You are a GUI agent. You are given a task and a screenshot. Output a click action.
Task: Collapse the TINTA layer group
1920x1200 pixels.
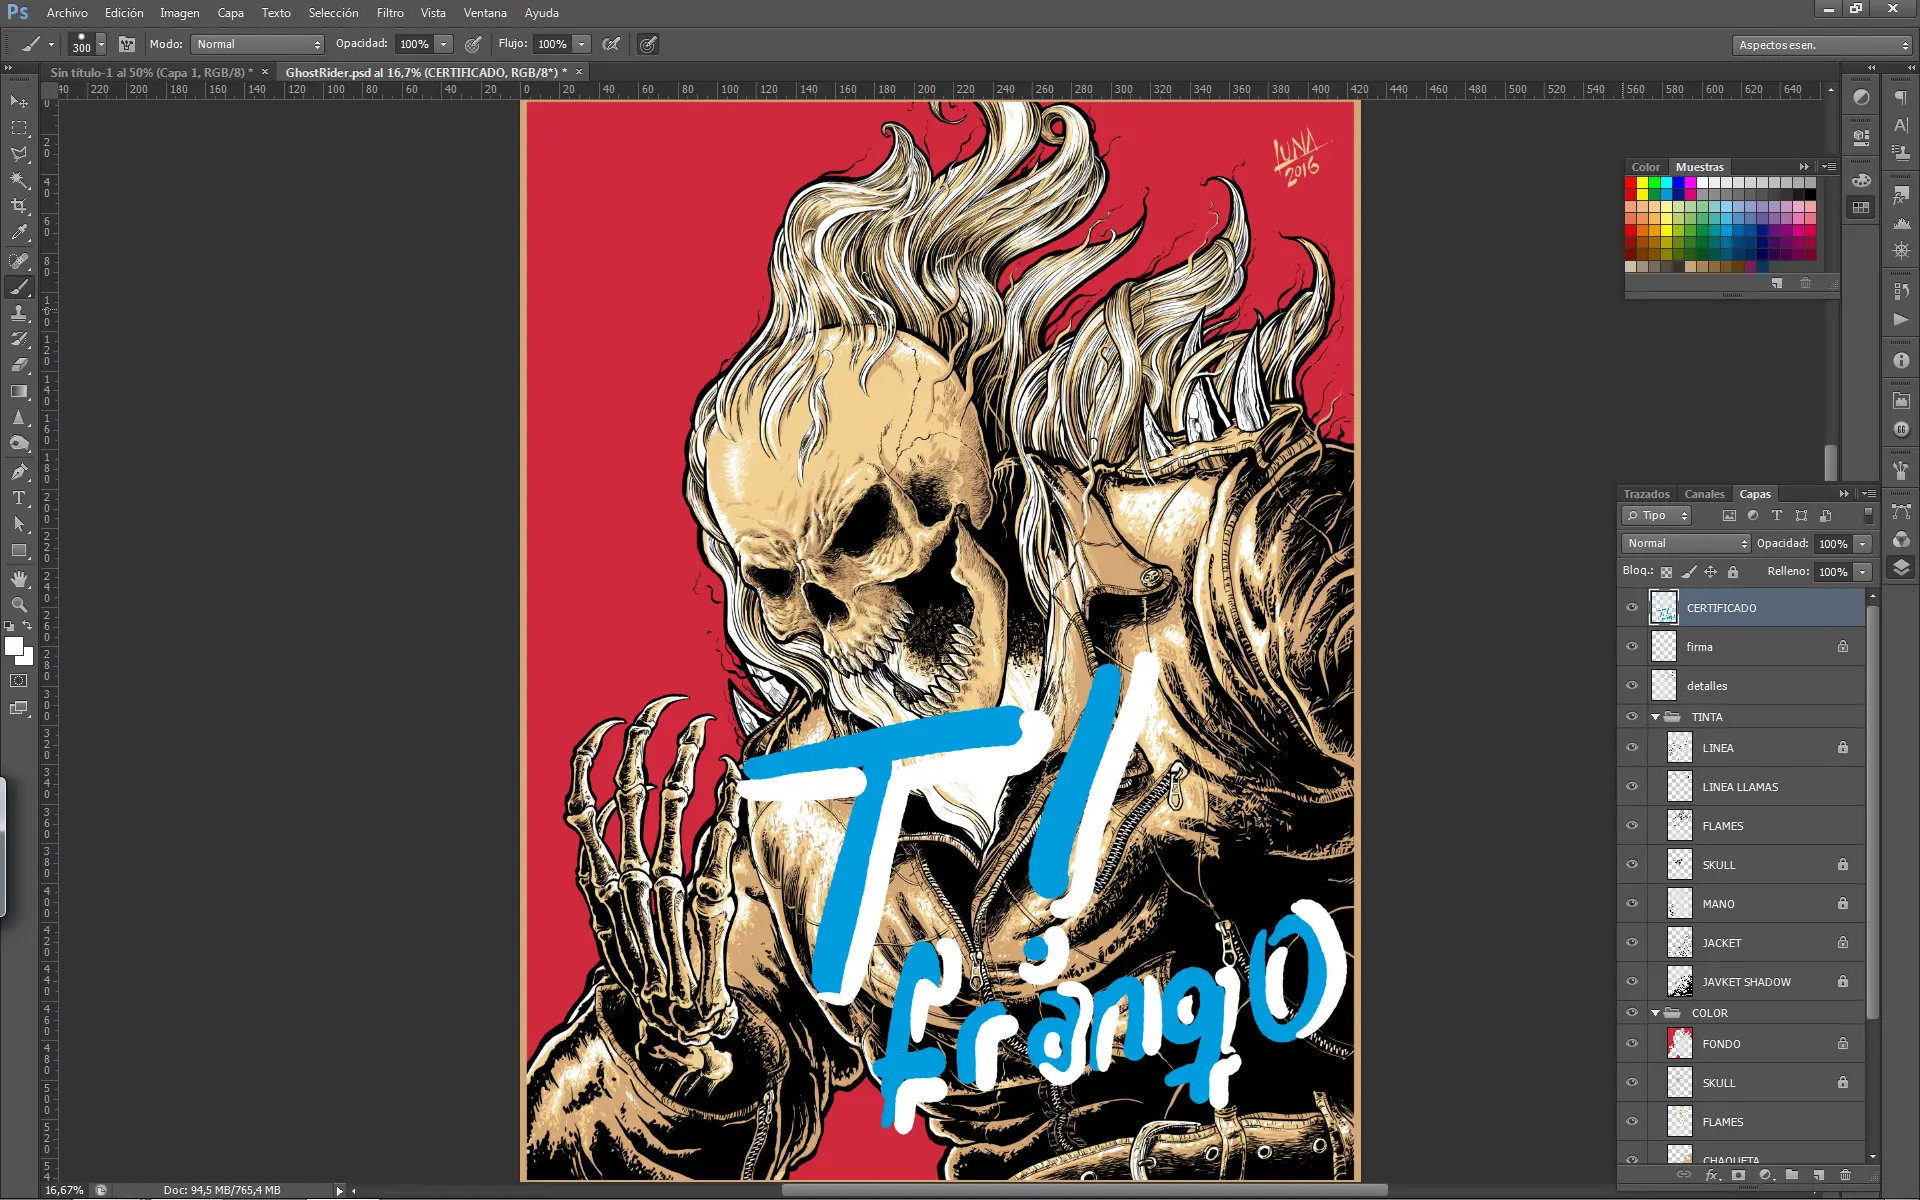pos(1655,717)
